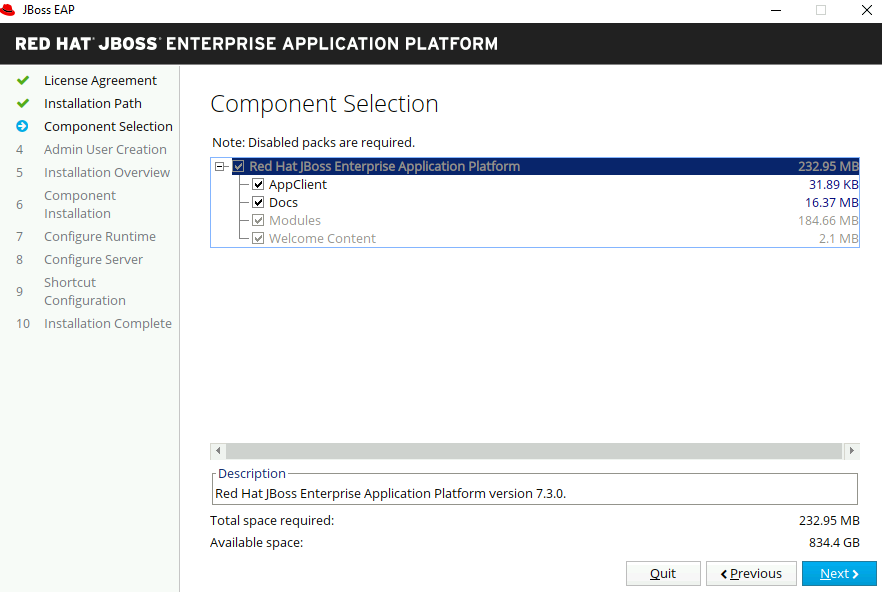882x592 pixels.
Task: Select the AppClient row label
Action: tap(298, 184)
